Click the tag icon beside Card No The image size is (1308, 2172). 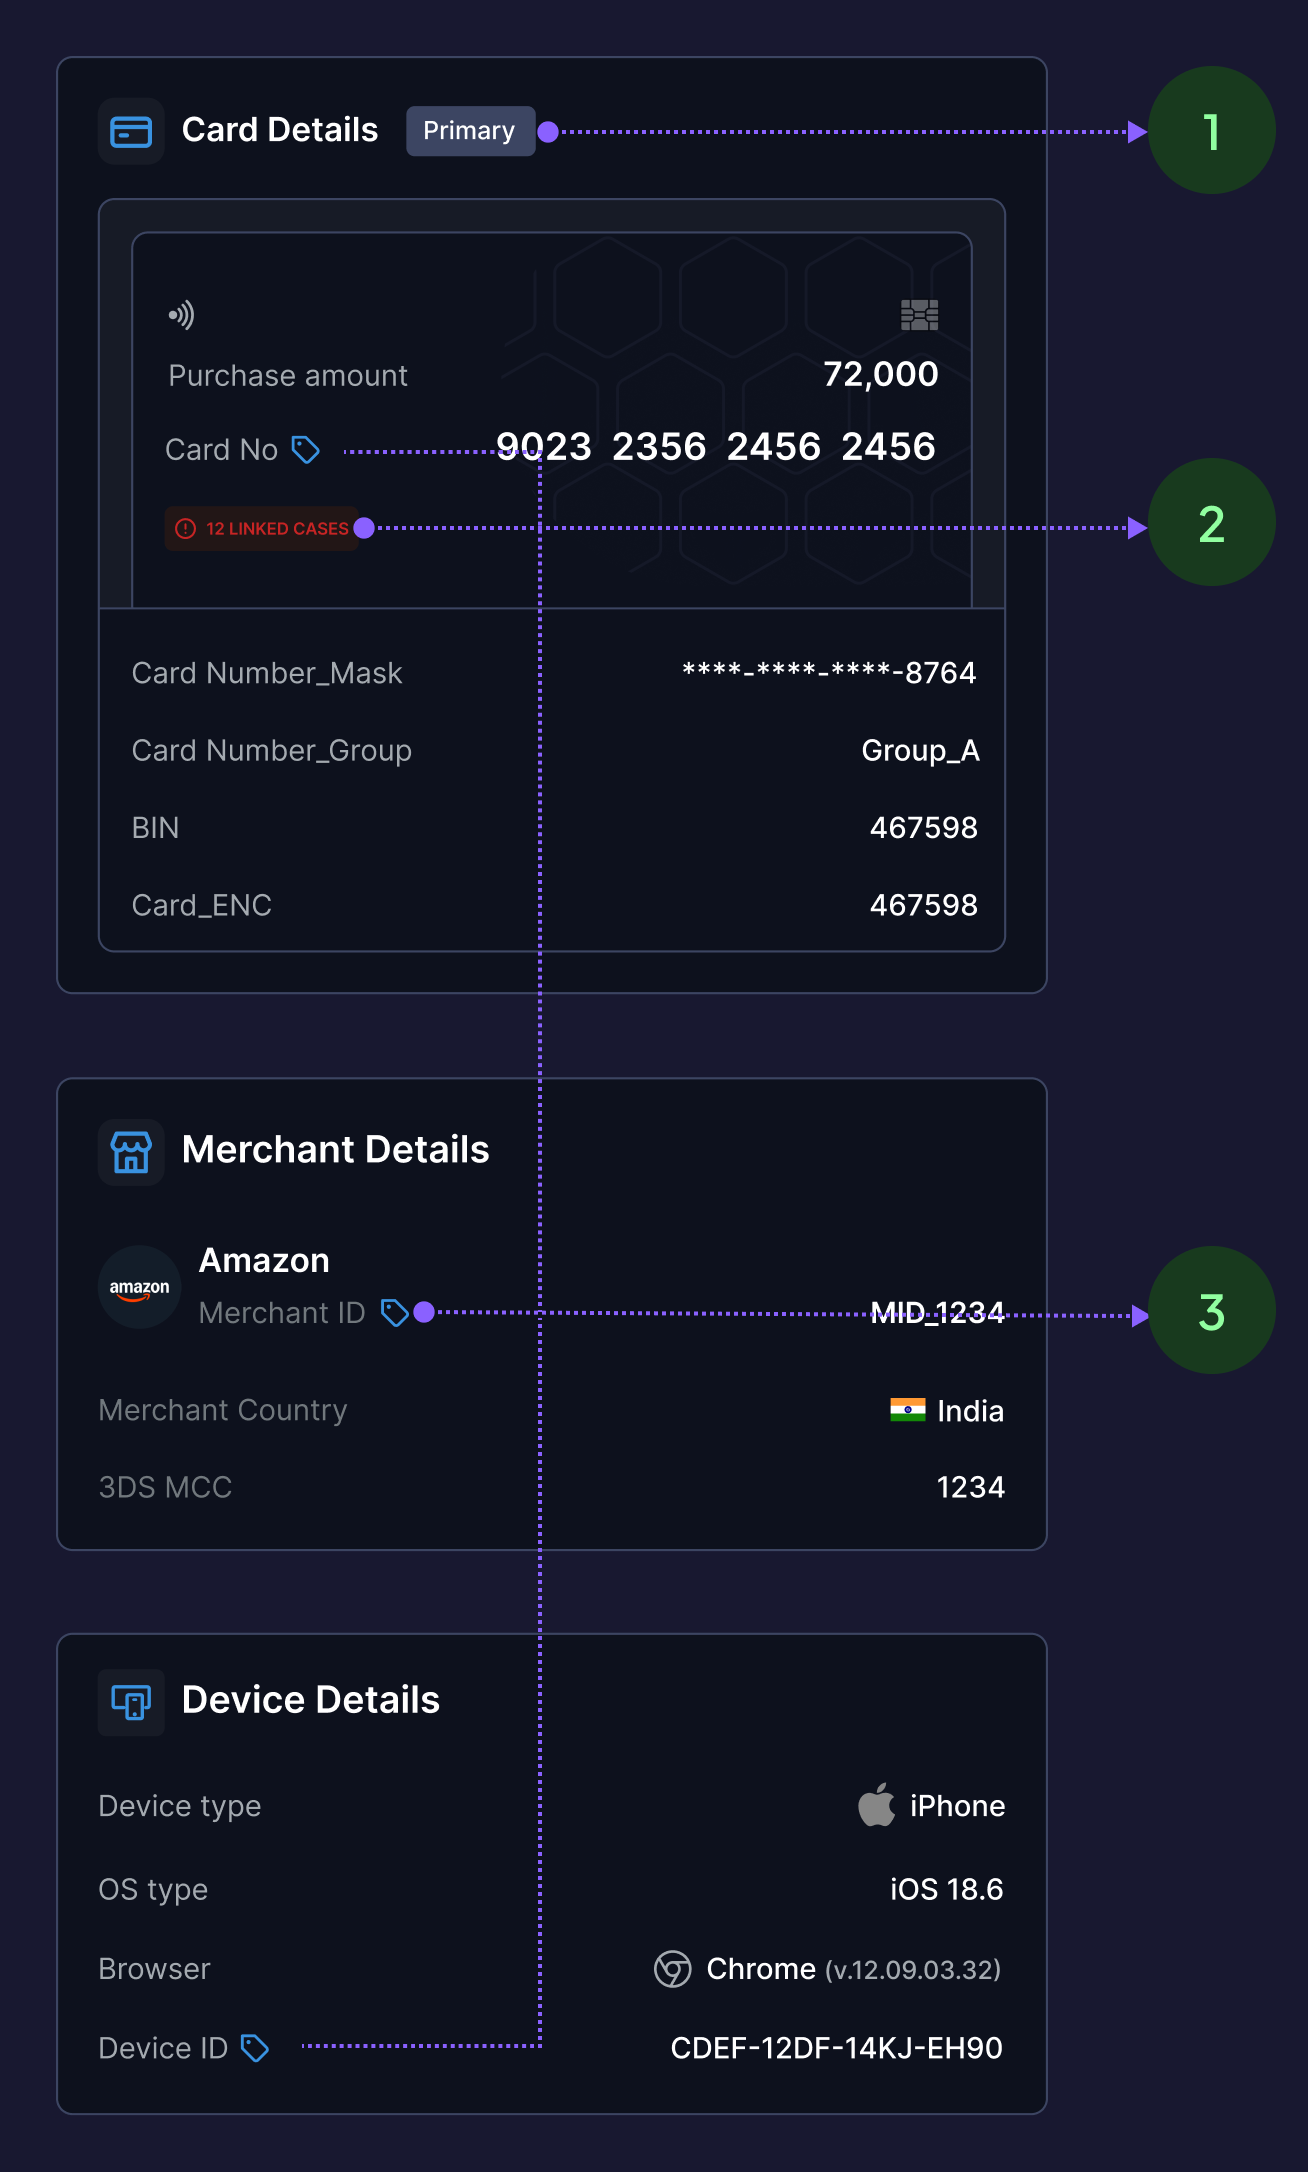point(305,450)
